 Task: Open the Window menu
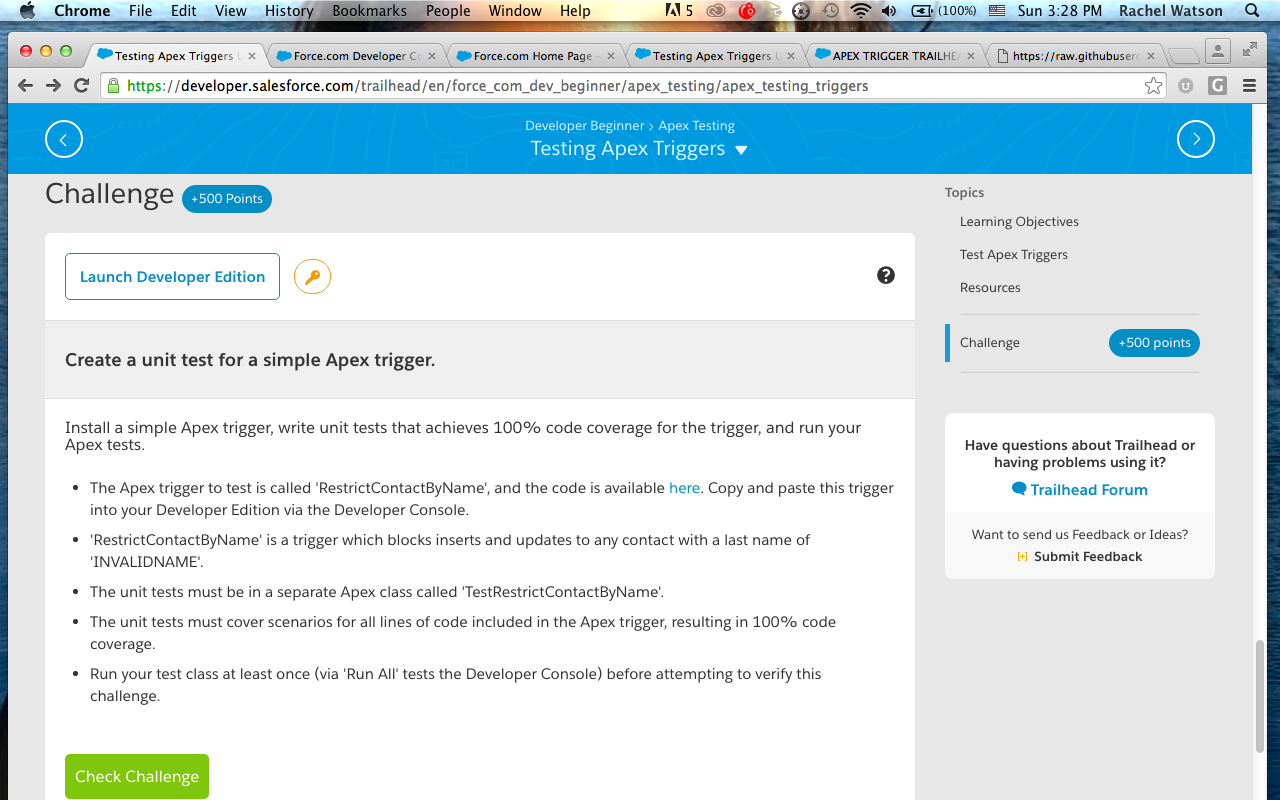(x=515, y=11)
